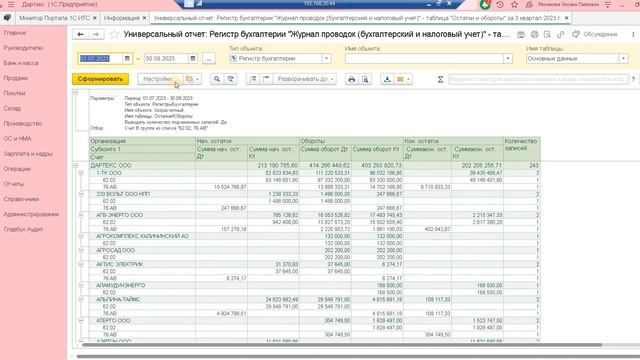640x360 pixels.
Task: Click the filter text input field
Action: tap(538, 79)
